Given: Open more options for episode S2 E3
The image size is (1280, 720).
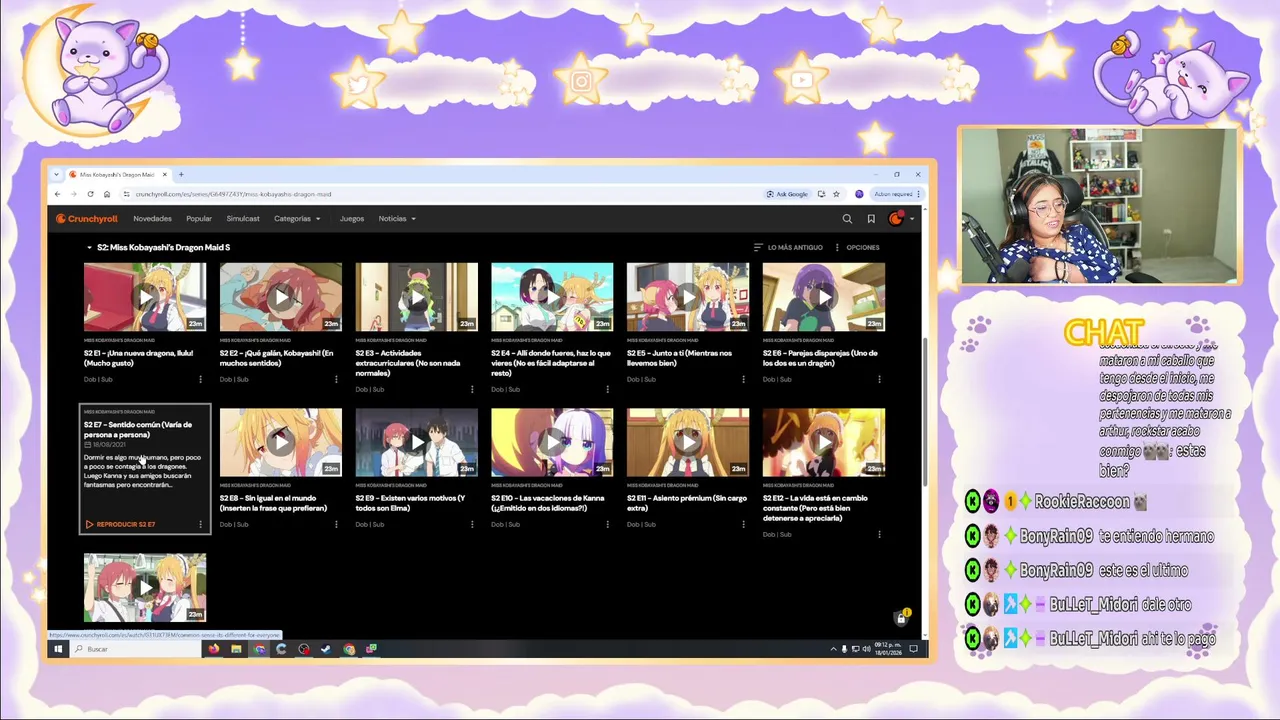Looking at the screenshot, I should 472,389.
